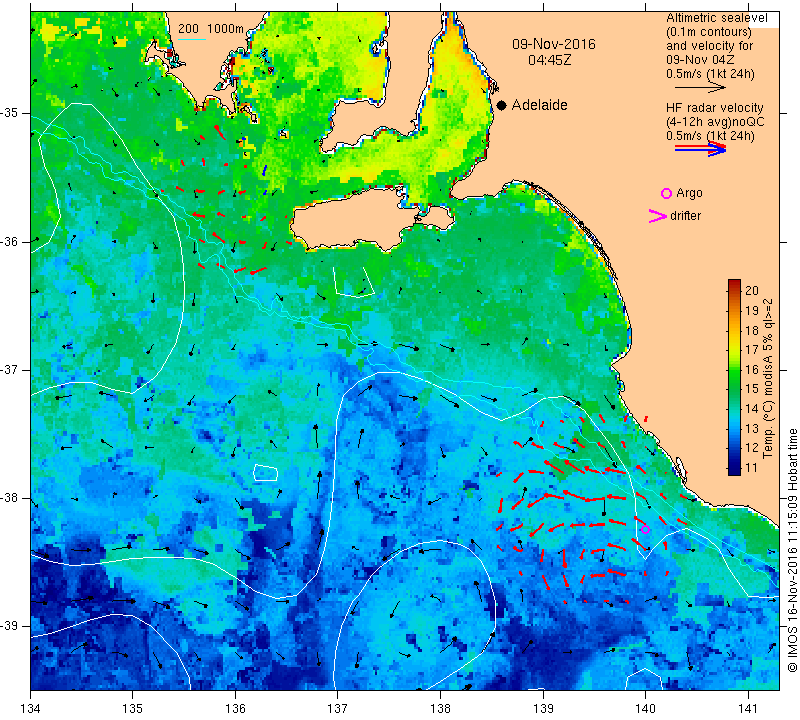The height and width of the screenshot is (720, 800).
Task: Click the temperature colorbar near 11
Action: pyautogui.click(x=734, y=470)
